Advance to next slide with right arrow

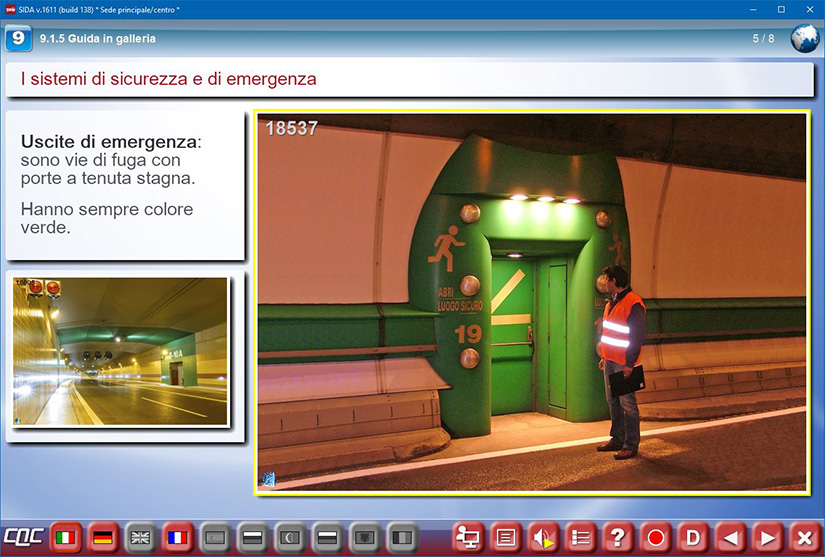(x=767, y=537)
